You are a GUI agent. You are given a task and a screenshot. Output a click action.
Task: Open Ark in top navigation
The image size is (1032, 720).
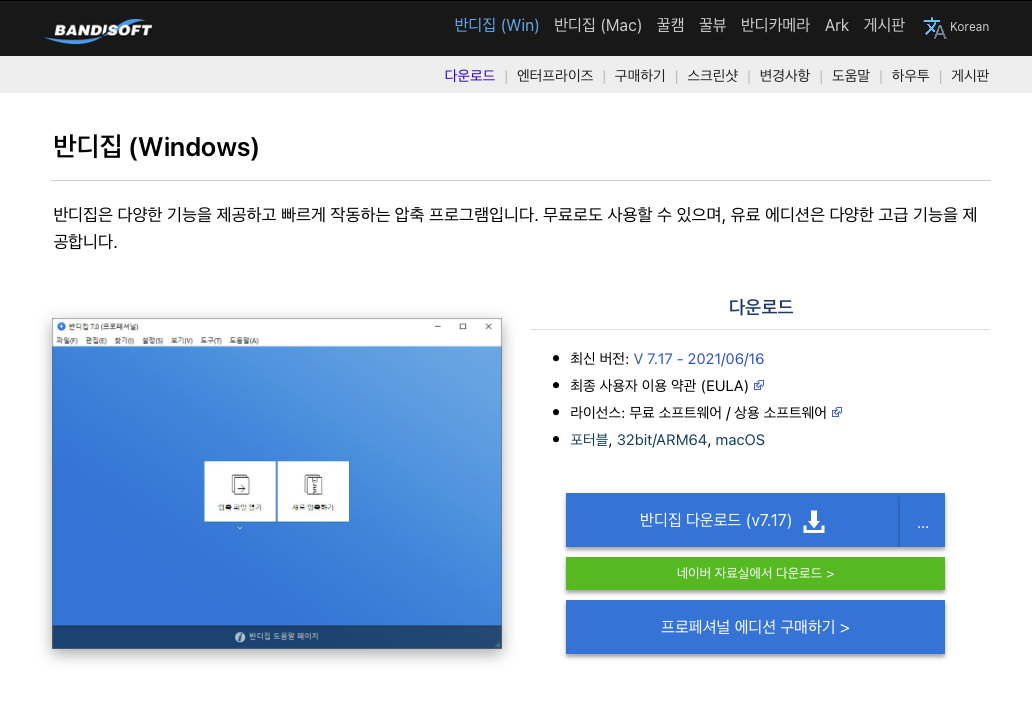click(x=837, y=26)
